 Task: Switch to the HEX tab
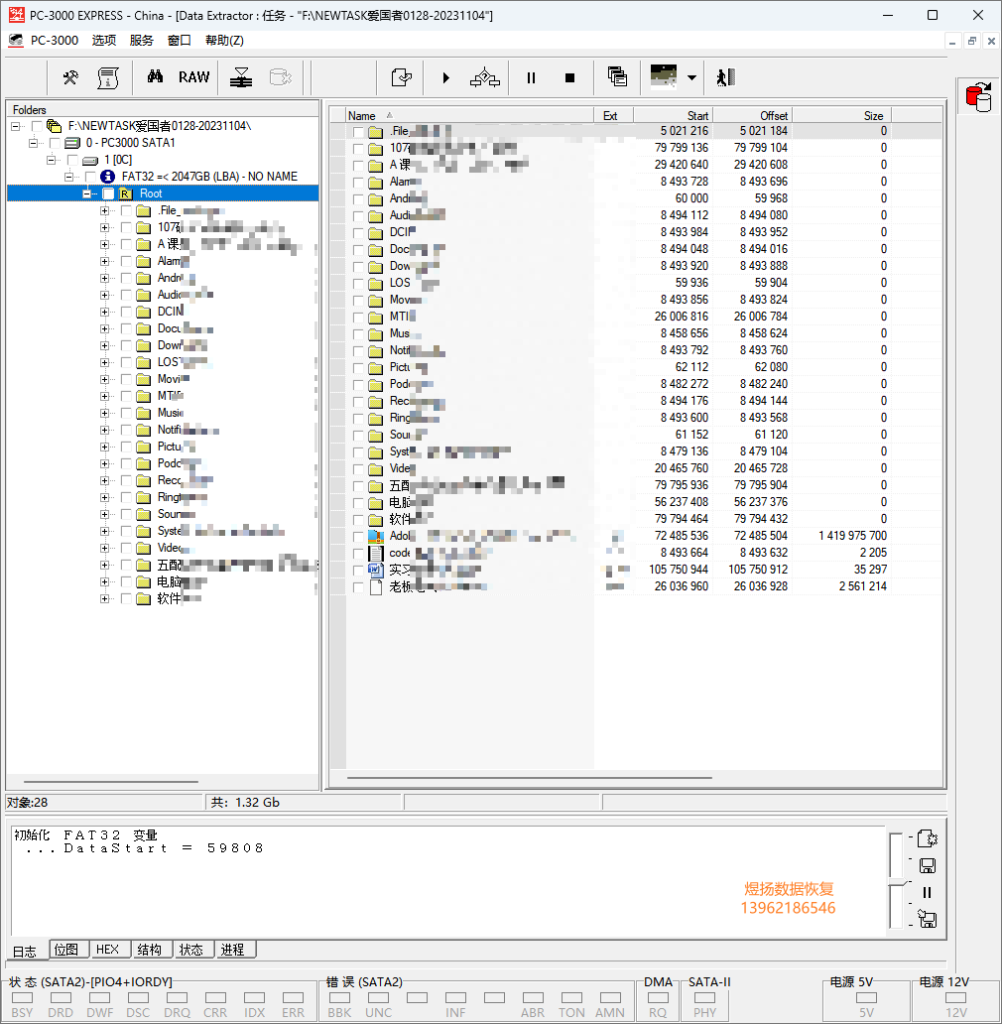(108, 950)
